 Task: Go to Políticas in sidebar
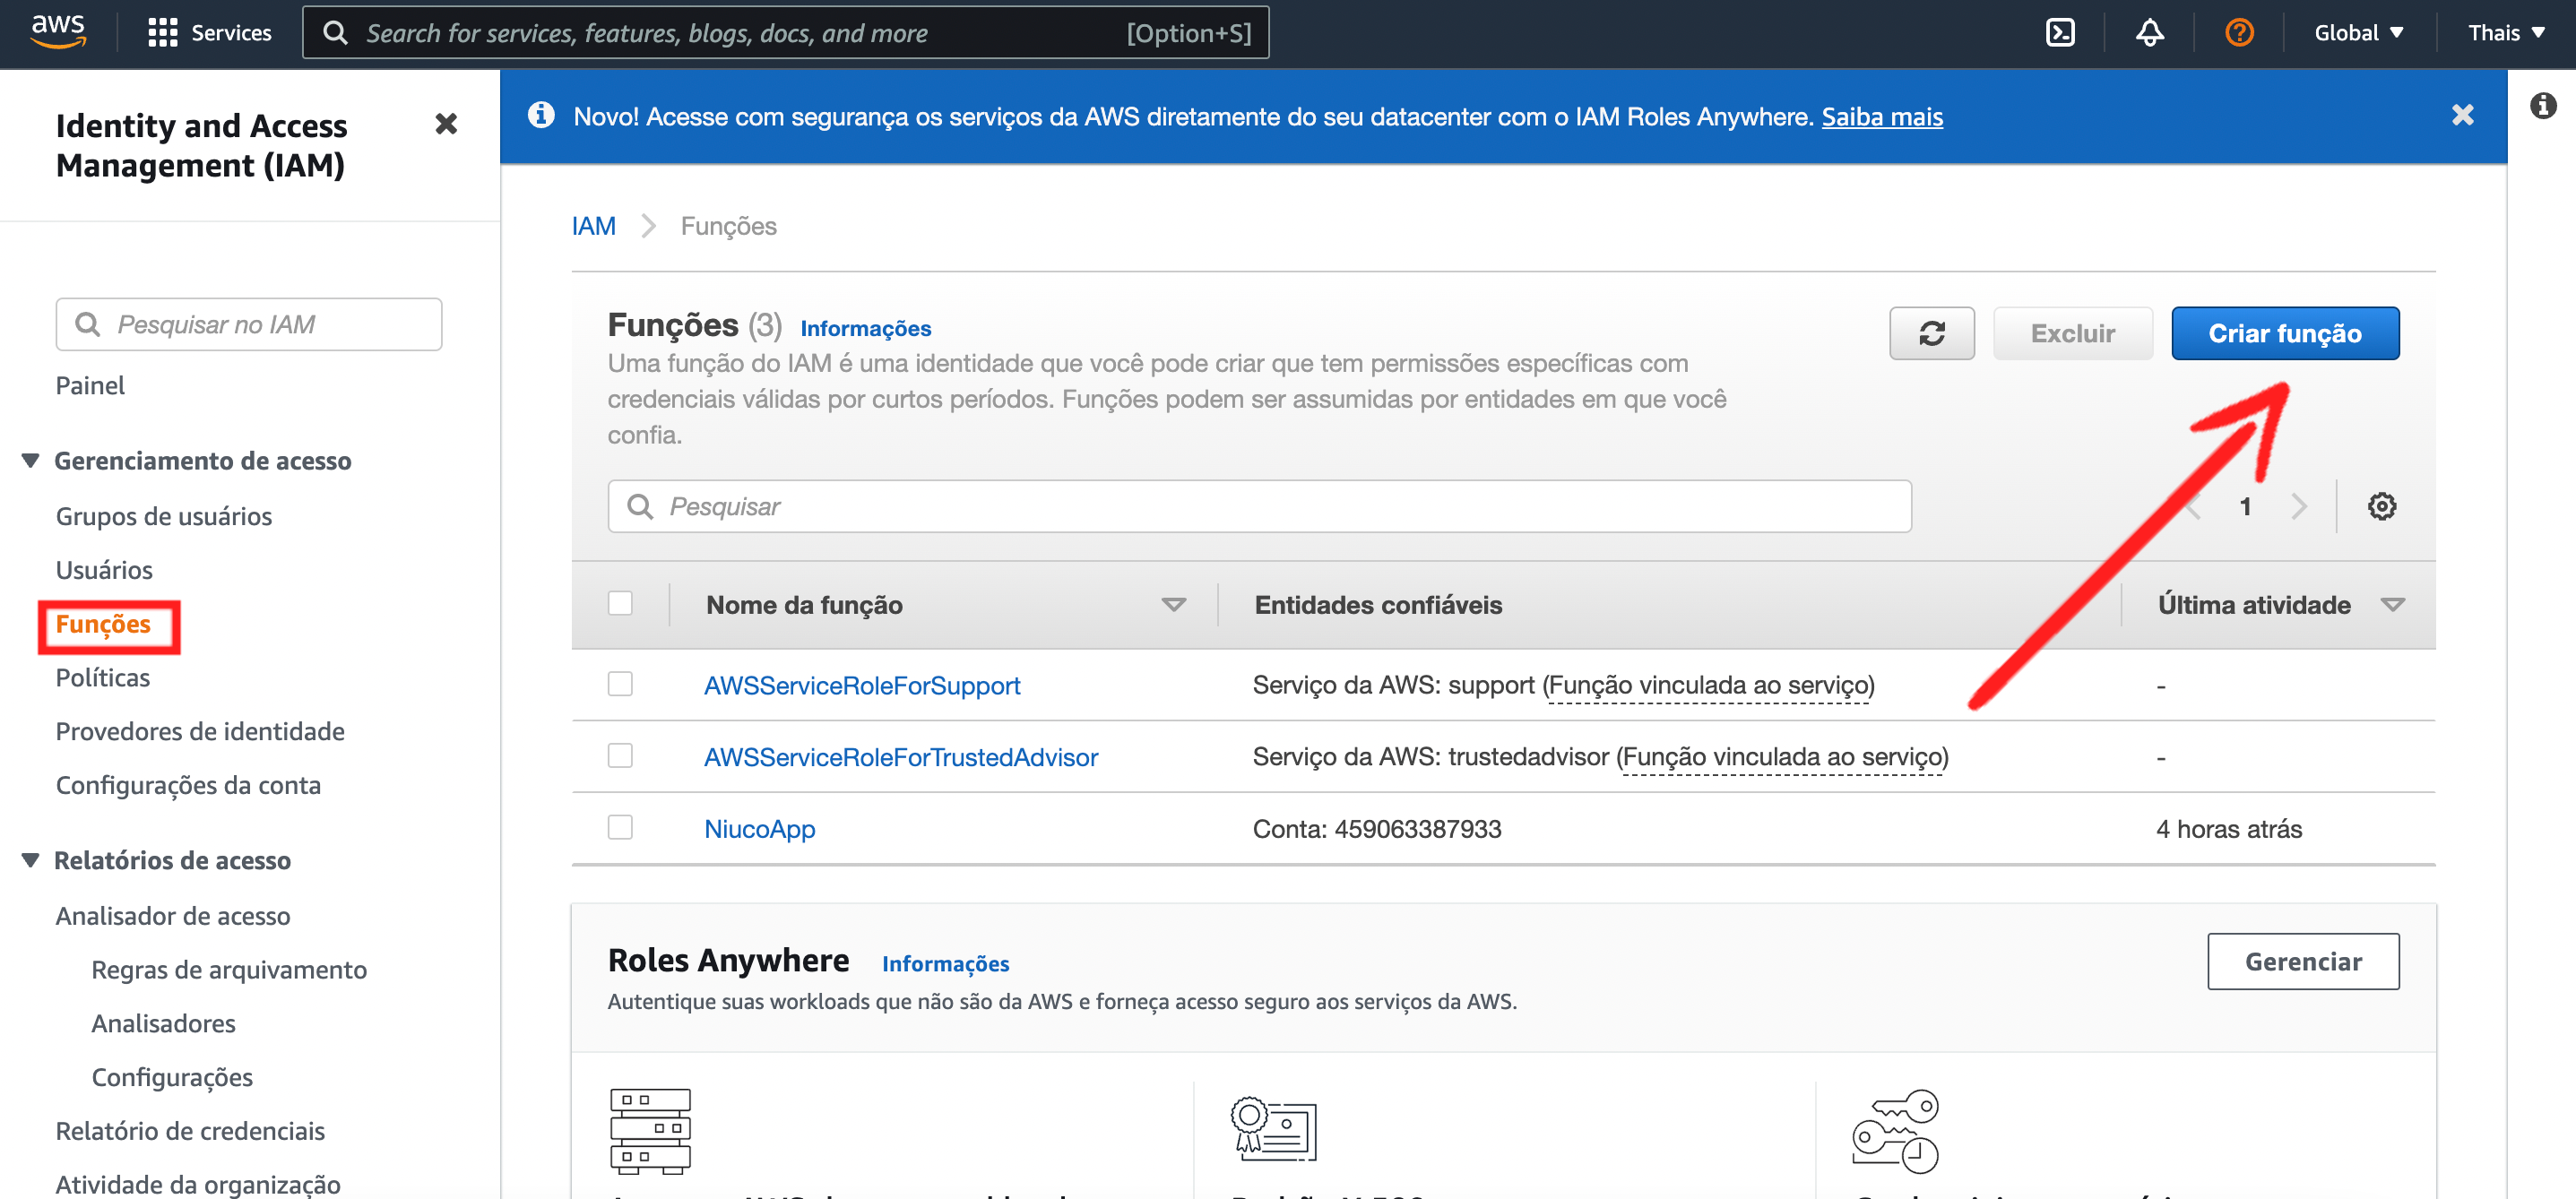coord(103,677)
